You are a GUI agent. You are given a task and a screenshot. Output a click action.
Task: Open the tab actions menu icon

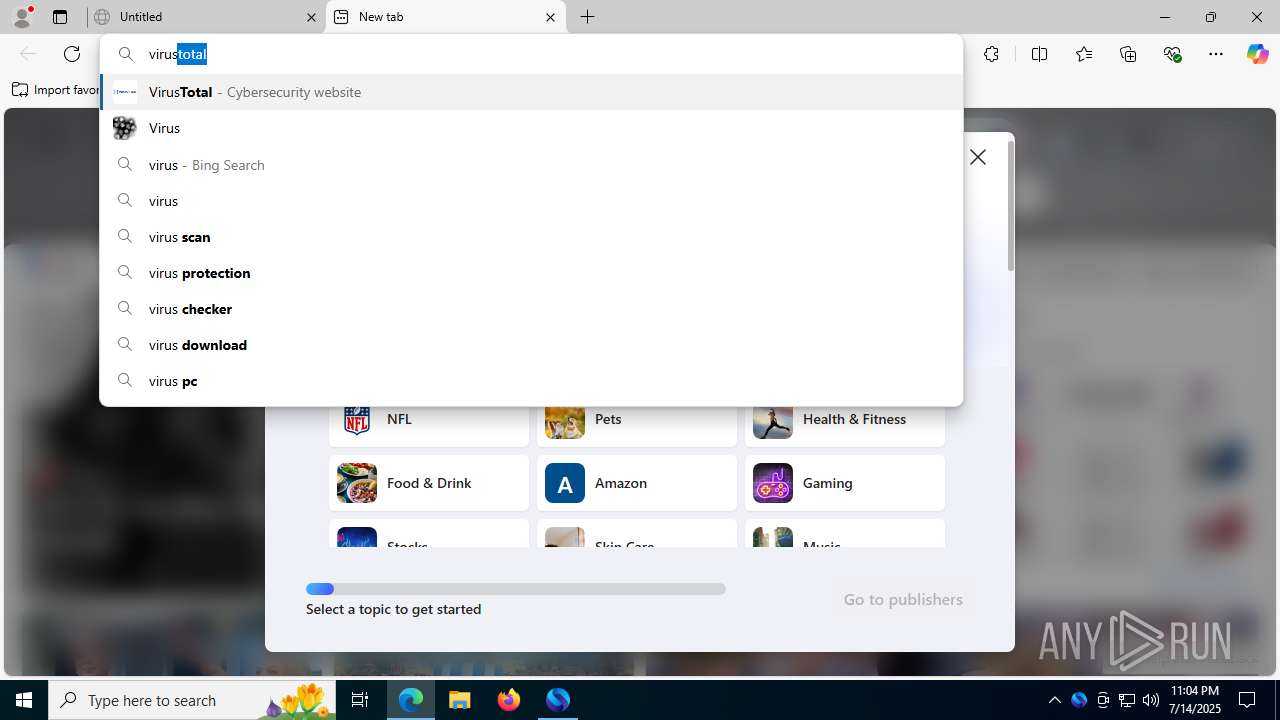(x=60, y=17)
